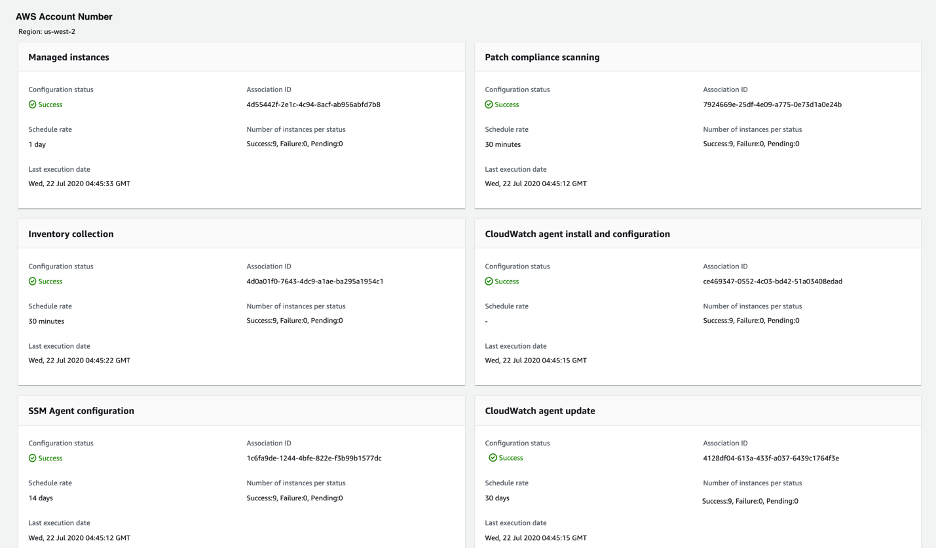Click the association ID beginning with 4128df04

pyautogui.click(x=771, y=458)
